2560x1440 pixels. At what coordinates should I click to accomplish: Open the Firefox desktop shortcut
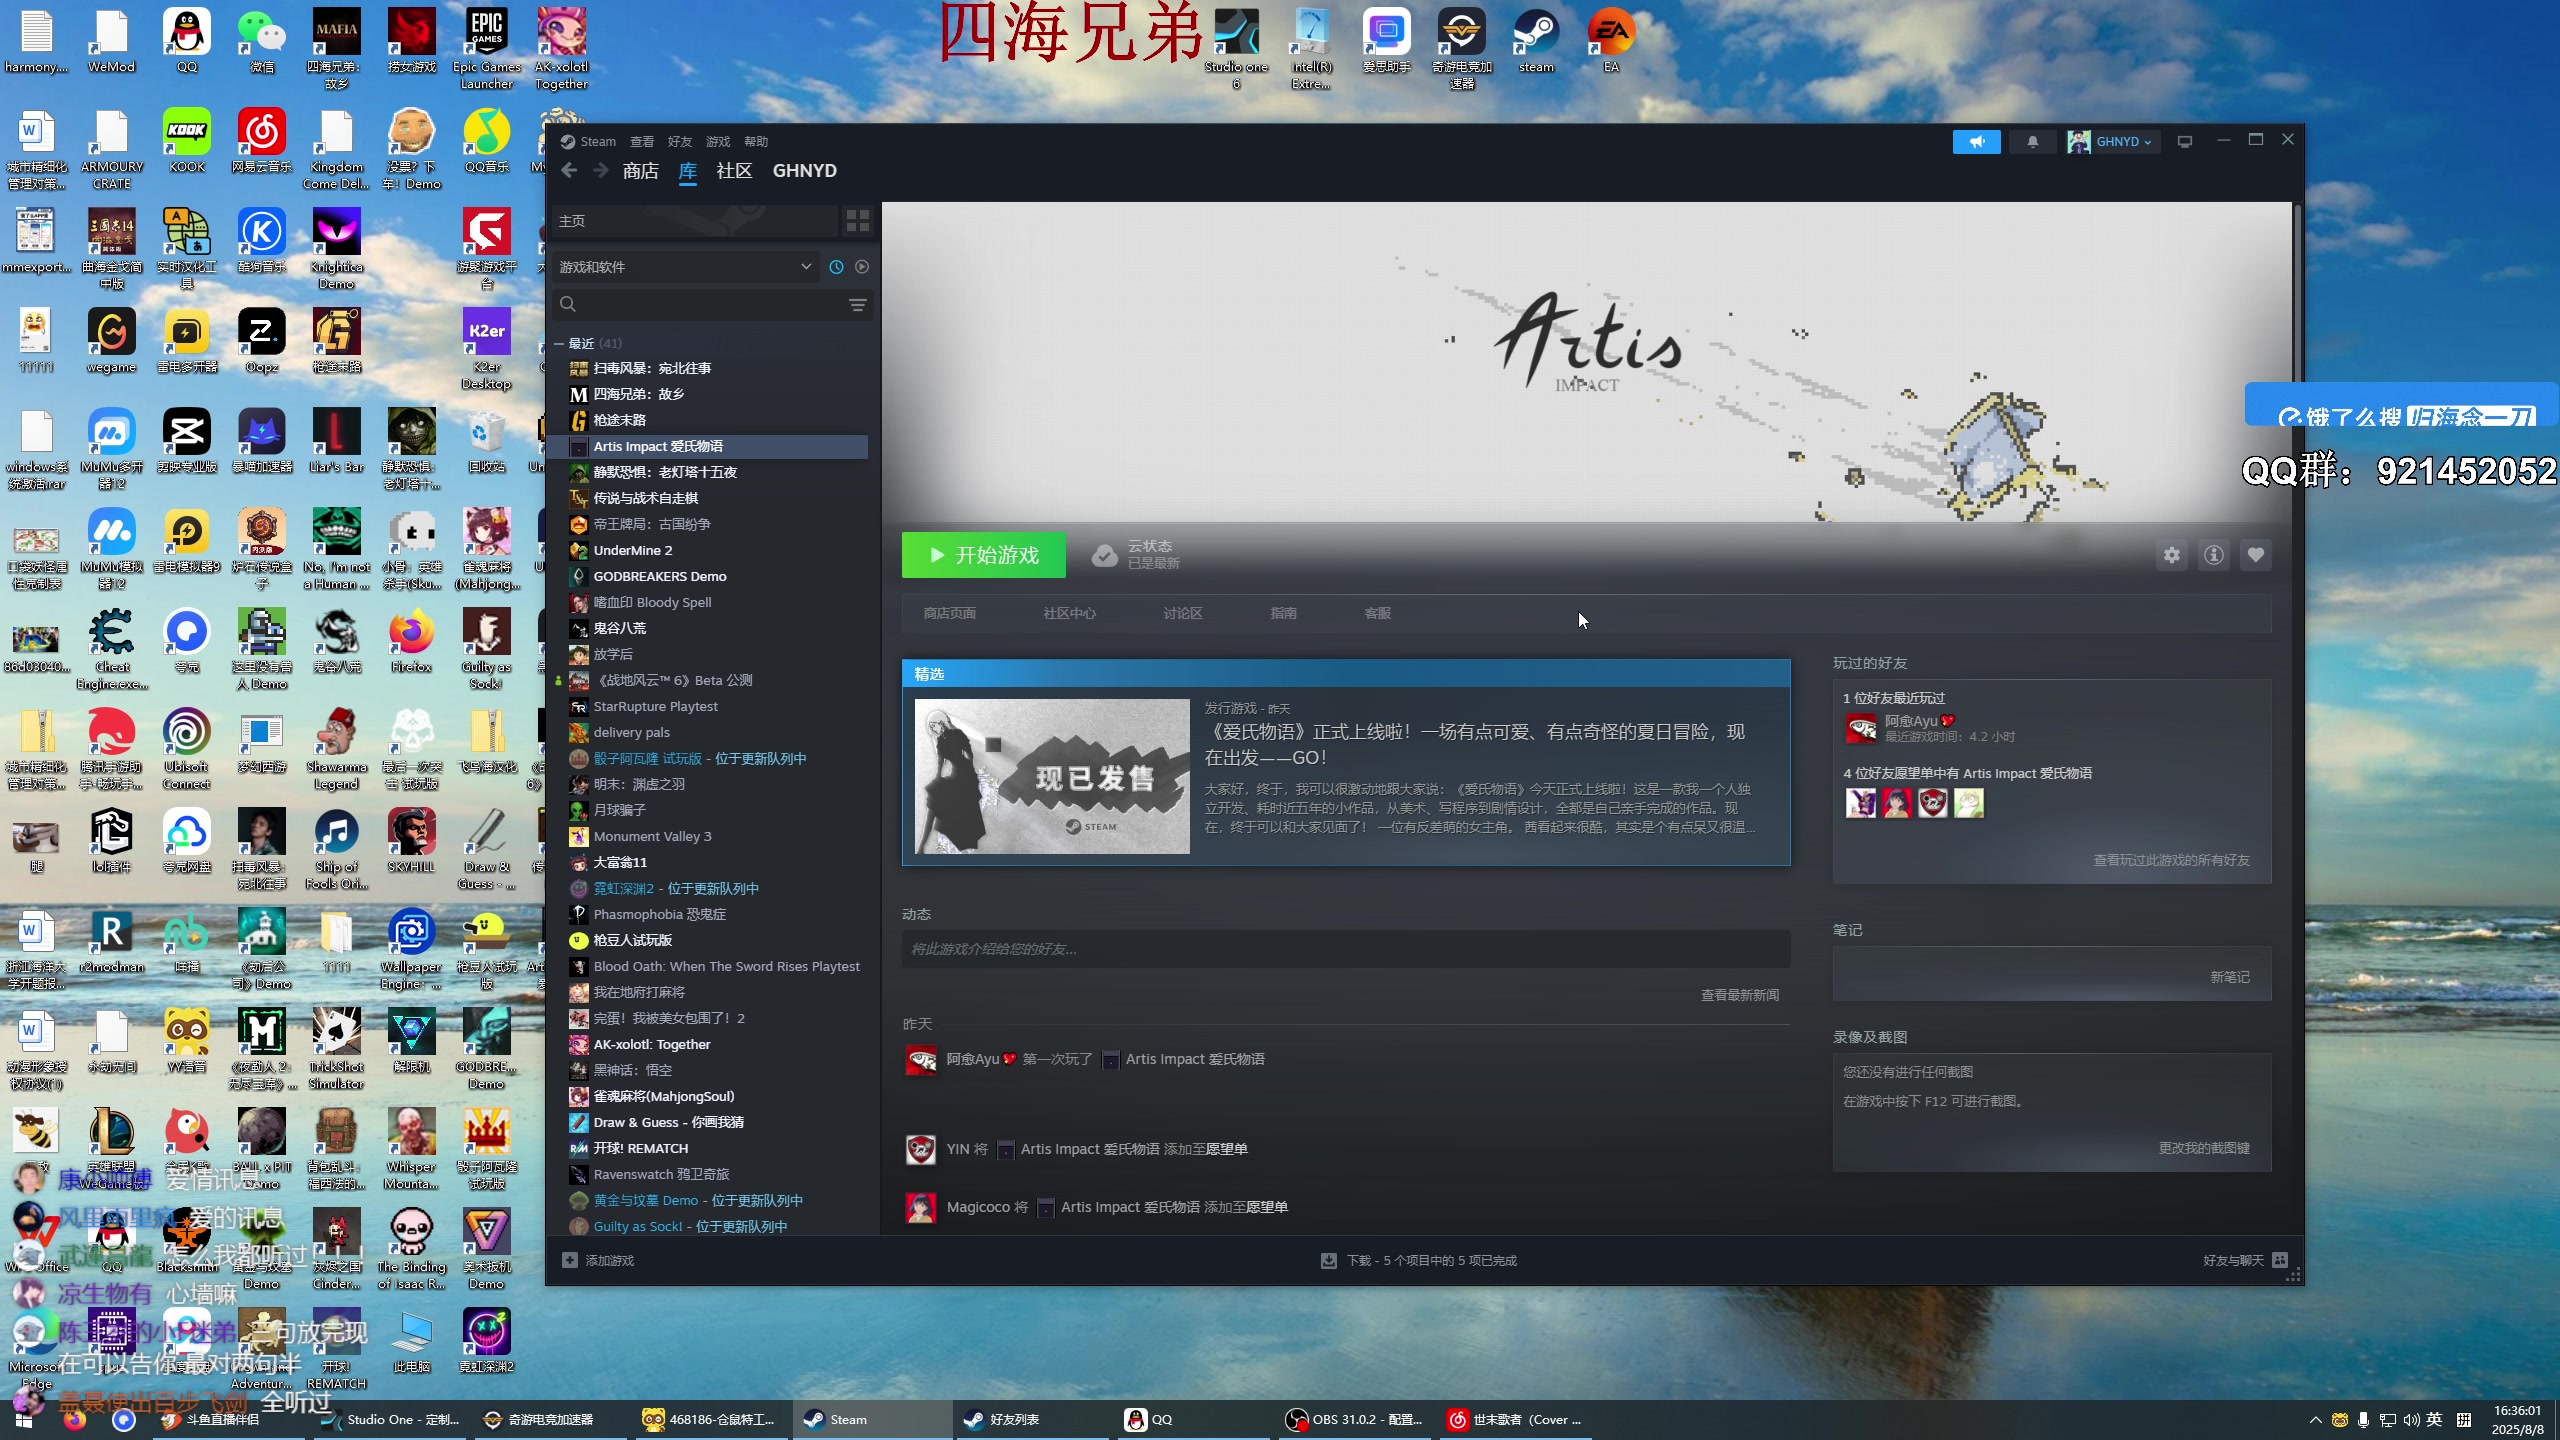click(411, 640)
